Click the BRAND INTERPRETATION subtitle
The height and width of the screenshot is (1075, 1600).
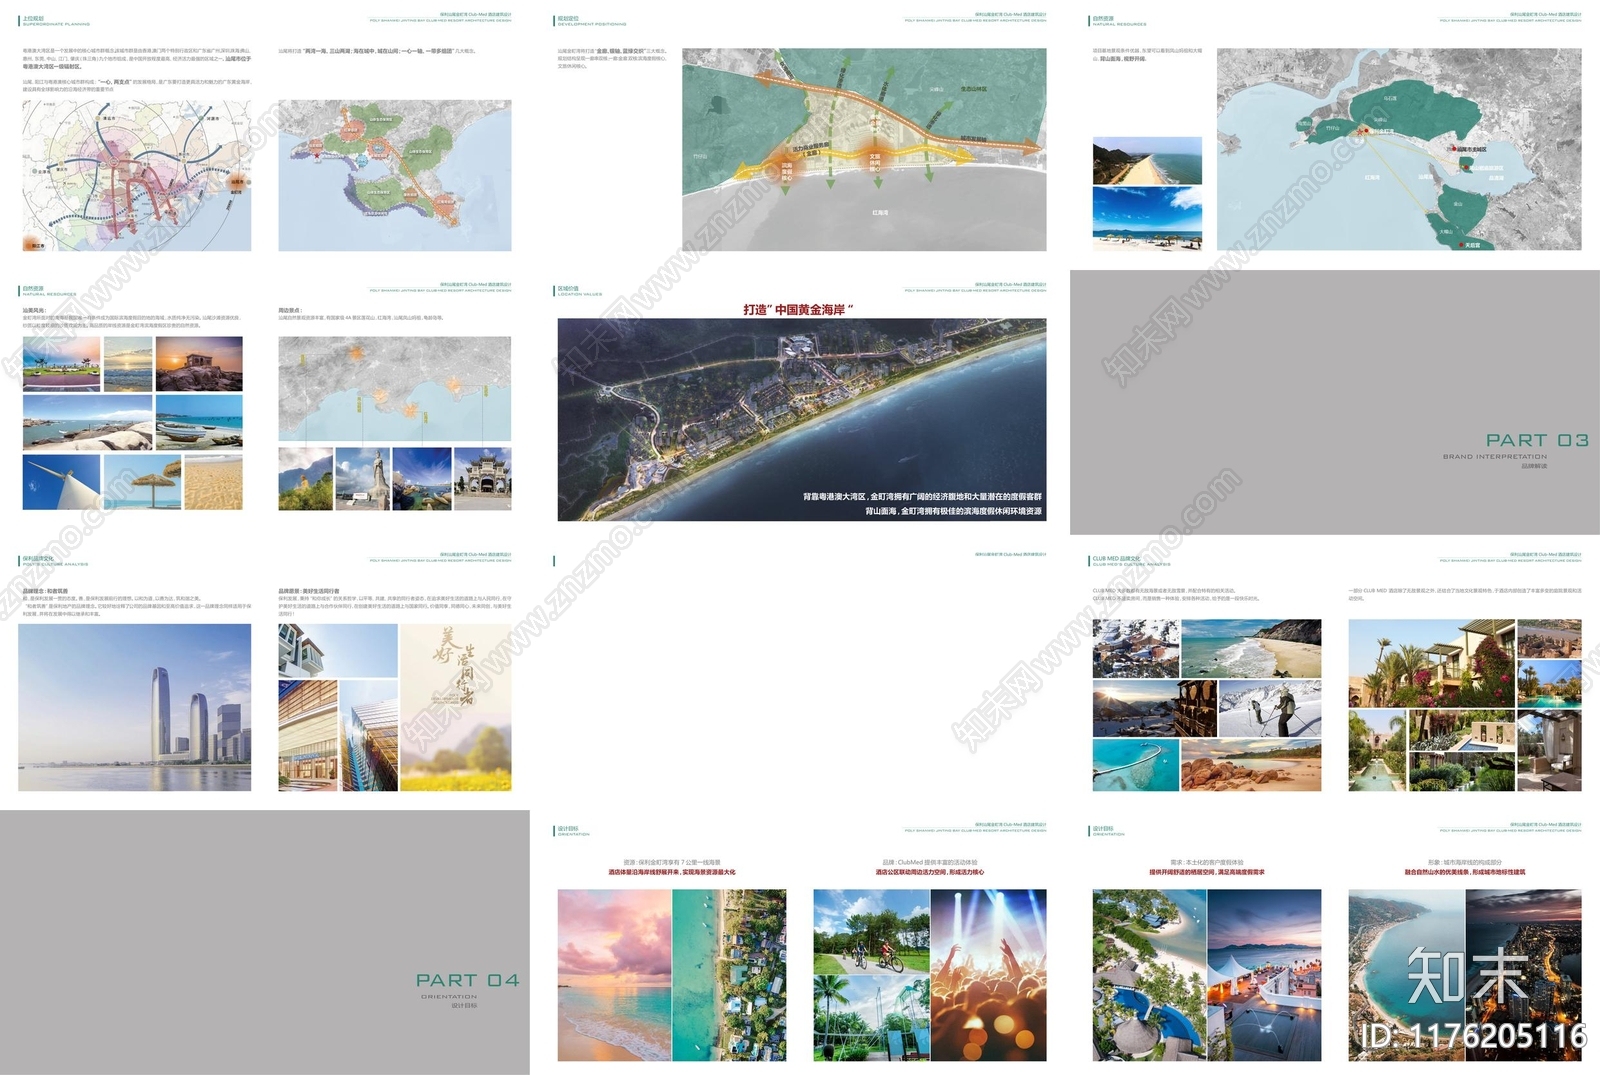[1494, 457]
